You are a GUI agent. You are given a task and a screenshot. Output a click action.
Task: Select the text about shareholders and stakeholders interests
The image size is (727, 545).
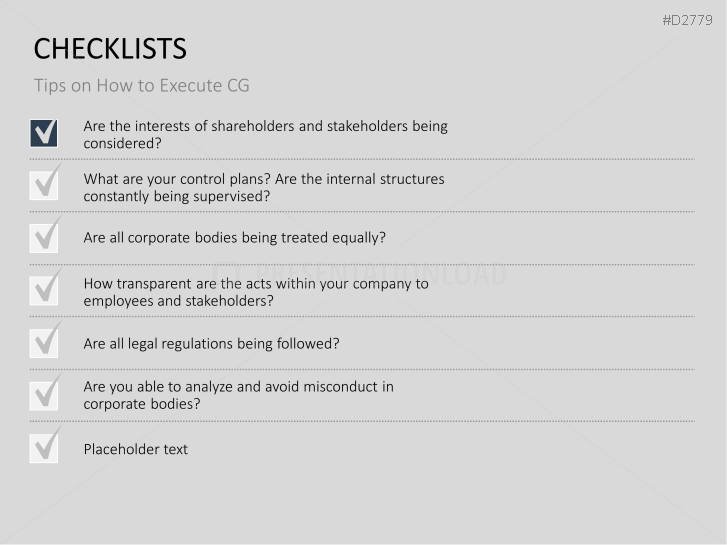(x=266, y=135)
